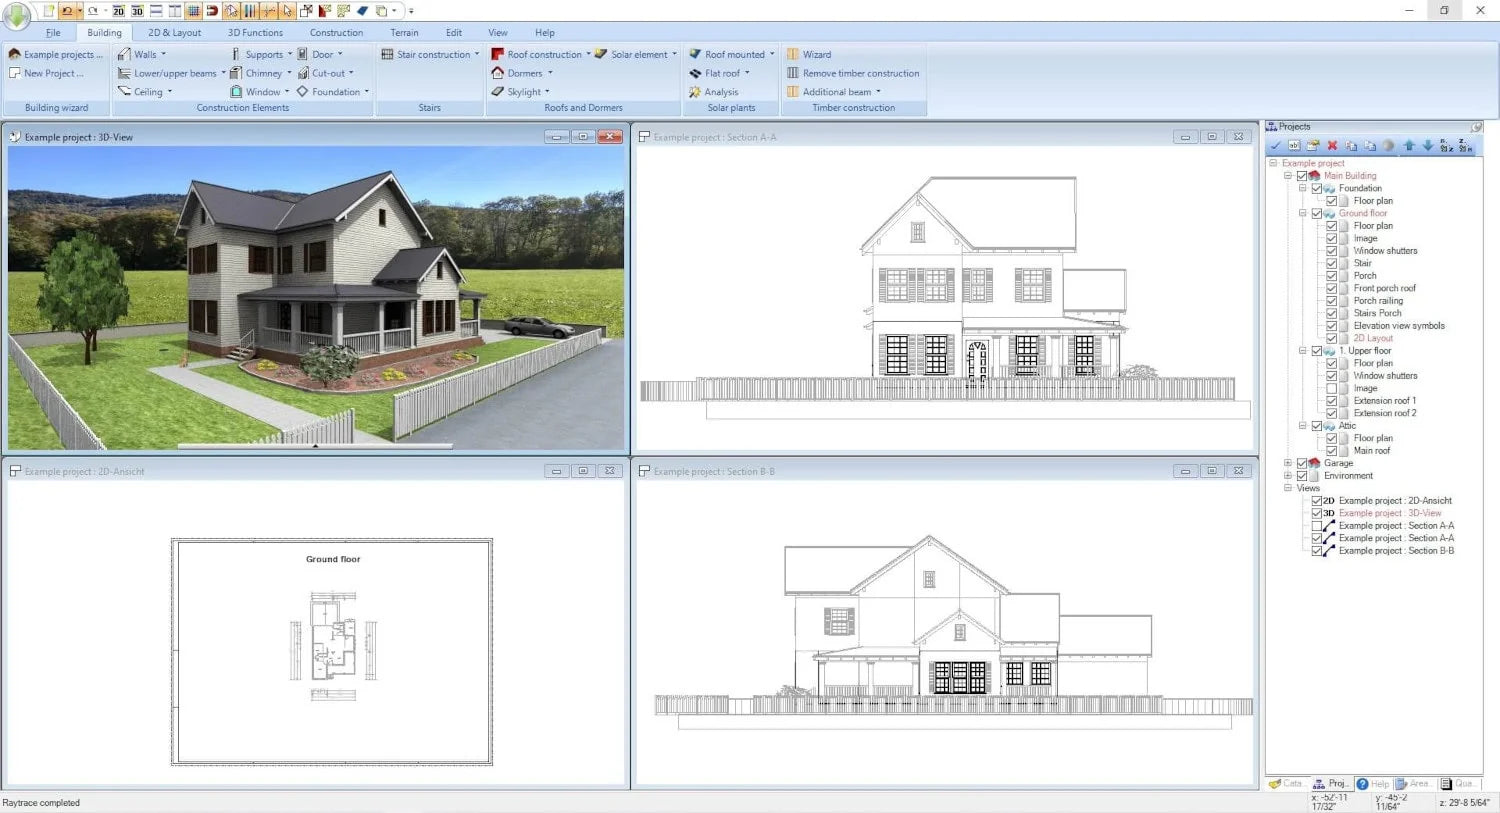Click the Ground floor plan thumbnail in 2D-Ansicht
Image resolution: width=1500 pixels, height=813 pixels.
coord(333,645)
